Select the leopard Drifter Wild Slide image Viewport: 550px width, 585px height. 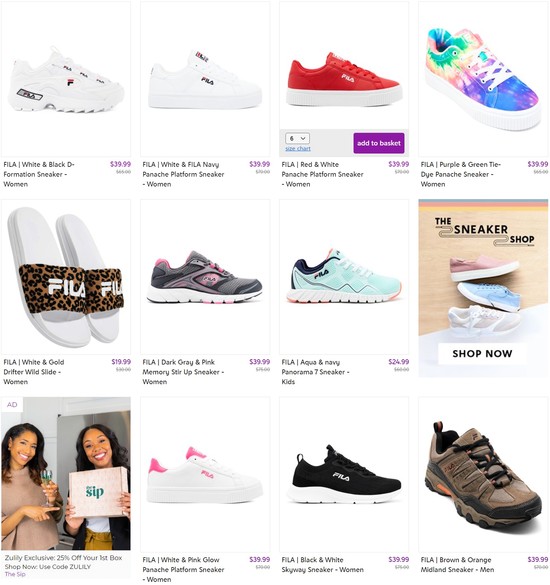(66, 277)
